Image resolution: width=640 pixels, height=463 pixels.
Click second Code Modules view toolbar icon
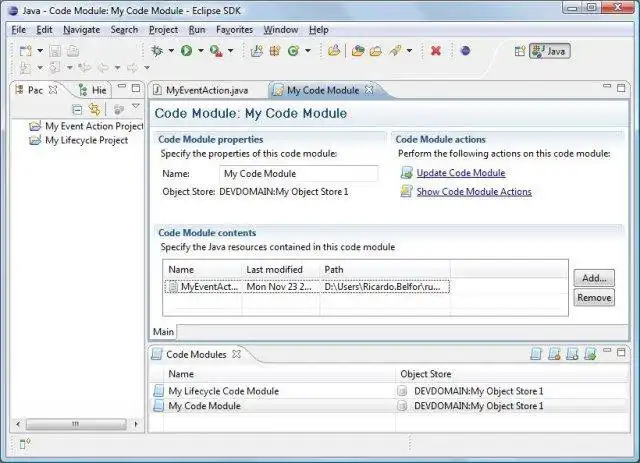point(554,354)
